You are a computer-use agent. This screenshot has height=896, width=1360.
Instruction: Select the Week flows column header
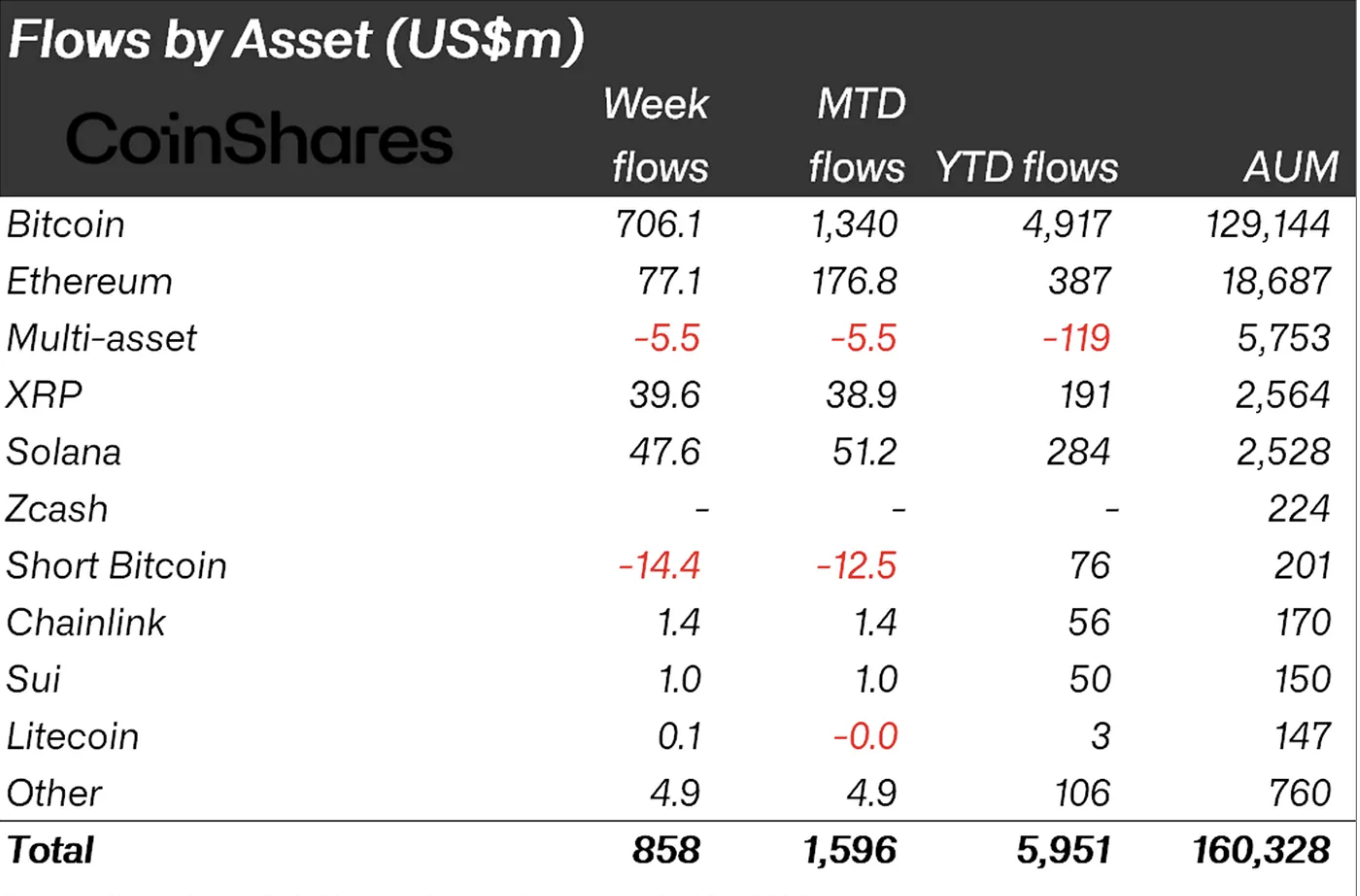[x=657, y=136]
